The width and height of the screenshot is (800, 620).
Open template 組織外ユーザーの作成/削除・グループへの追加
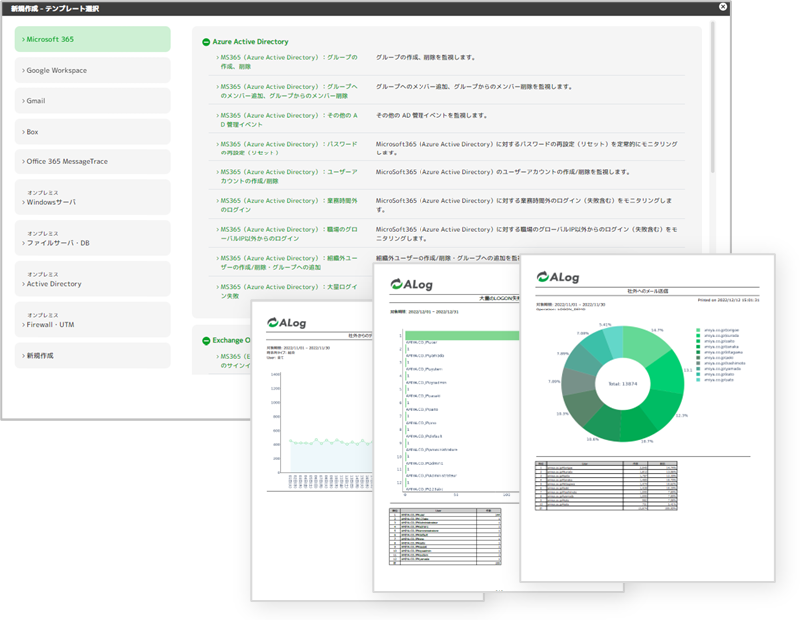click(287, 262)
